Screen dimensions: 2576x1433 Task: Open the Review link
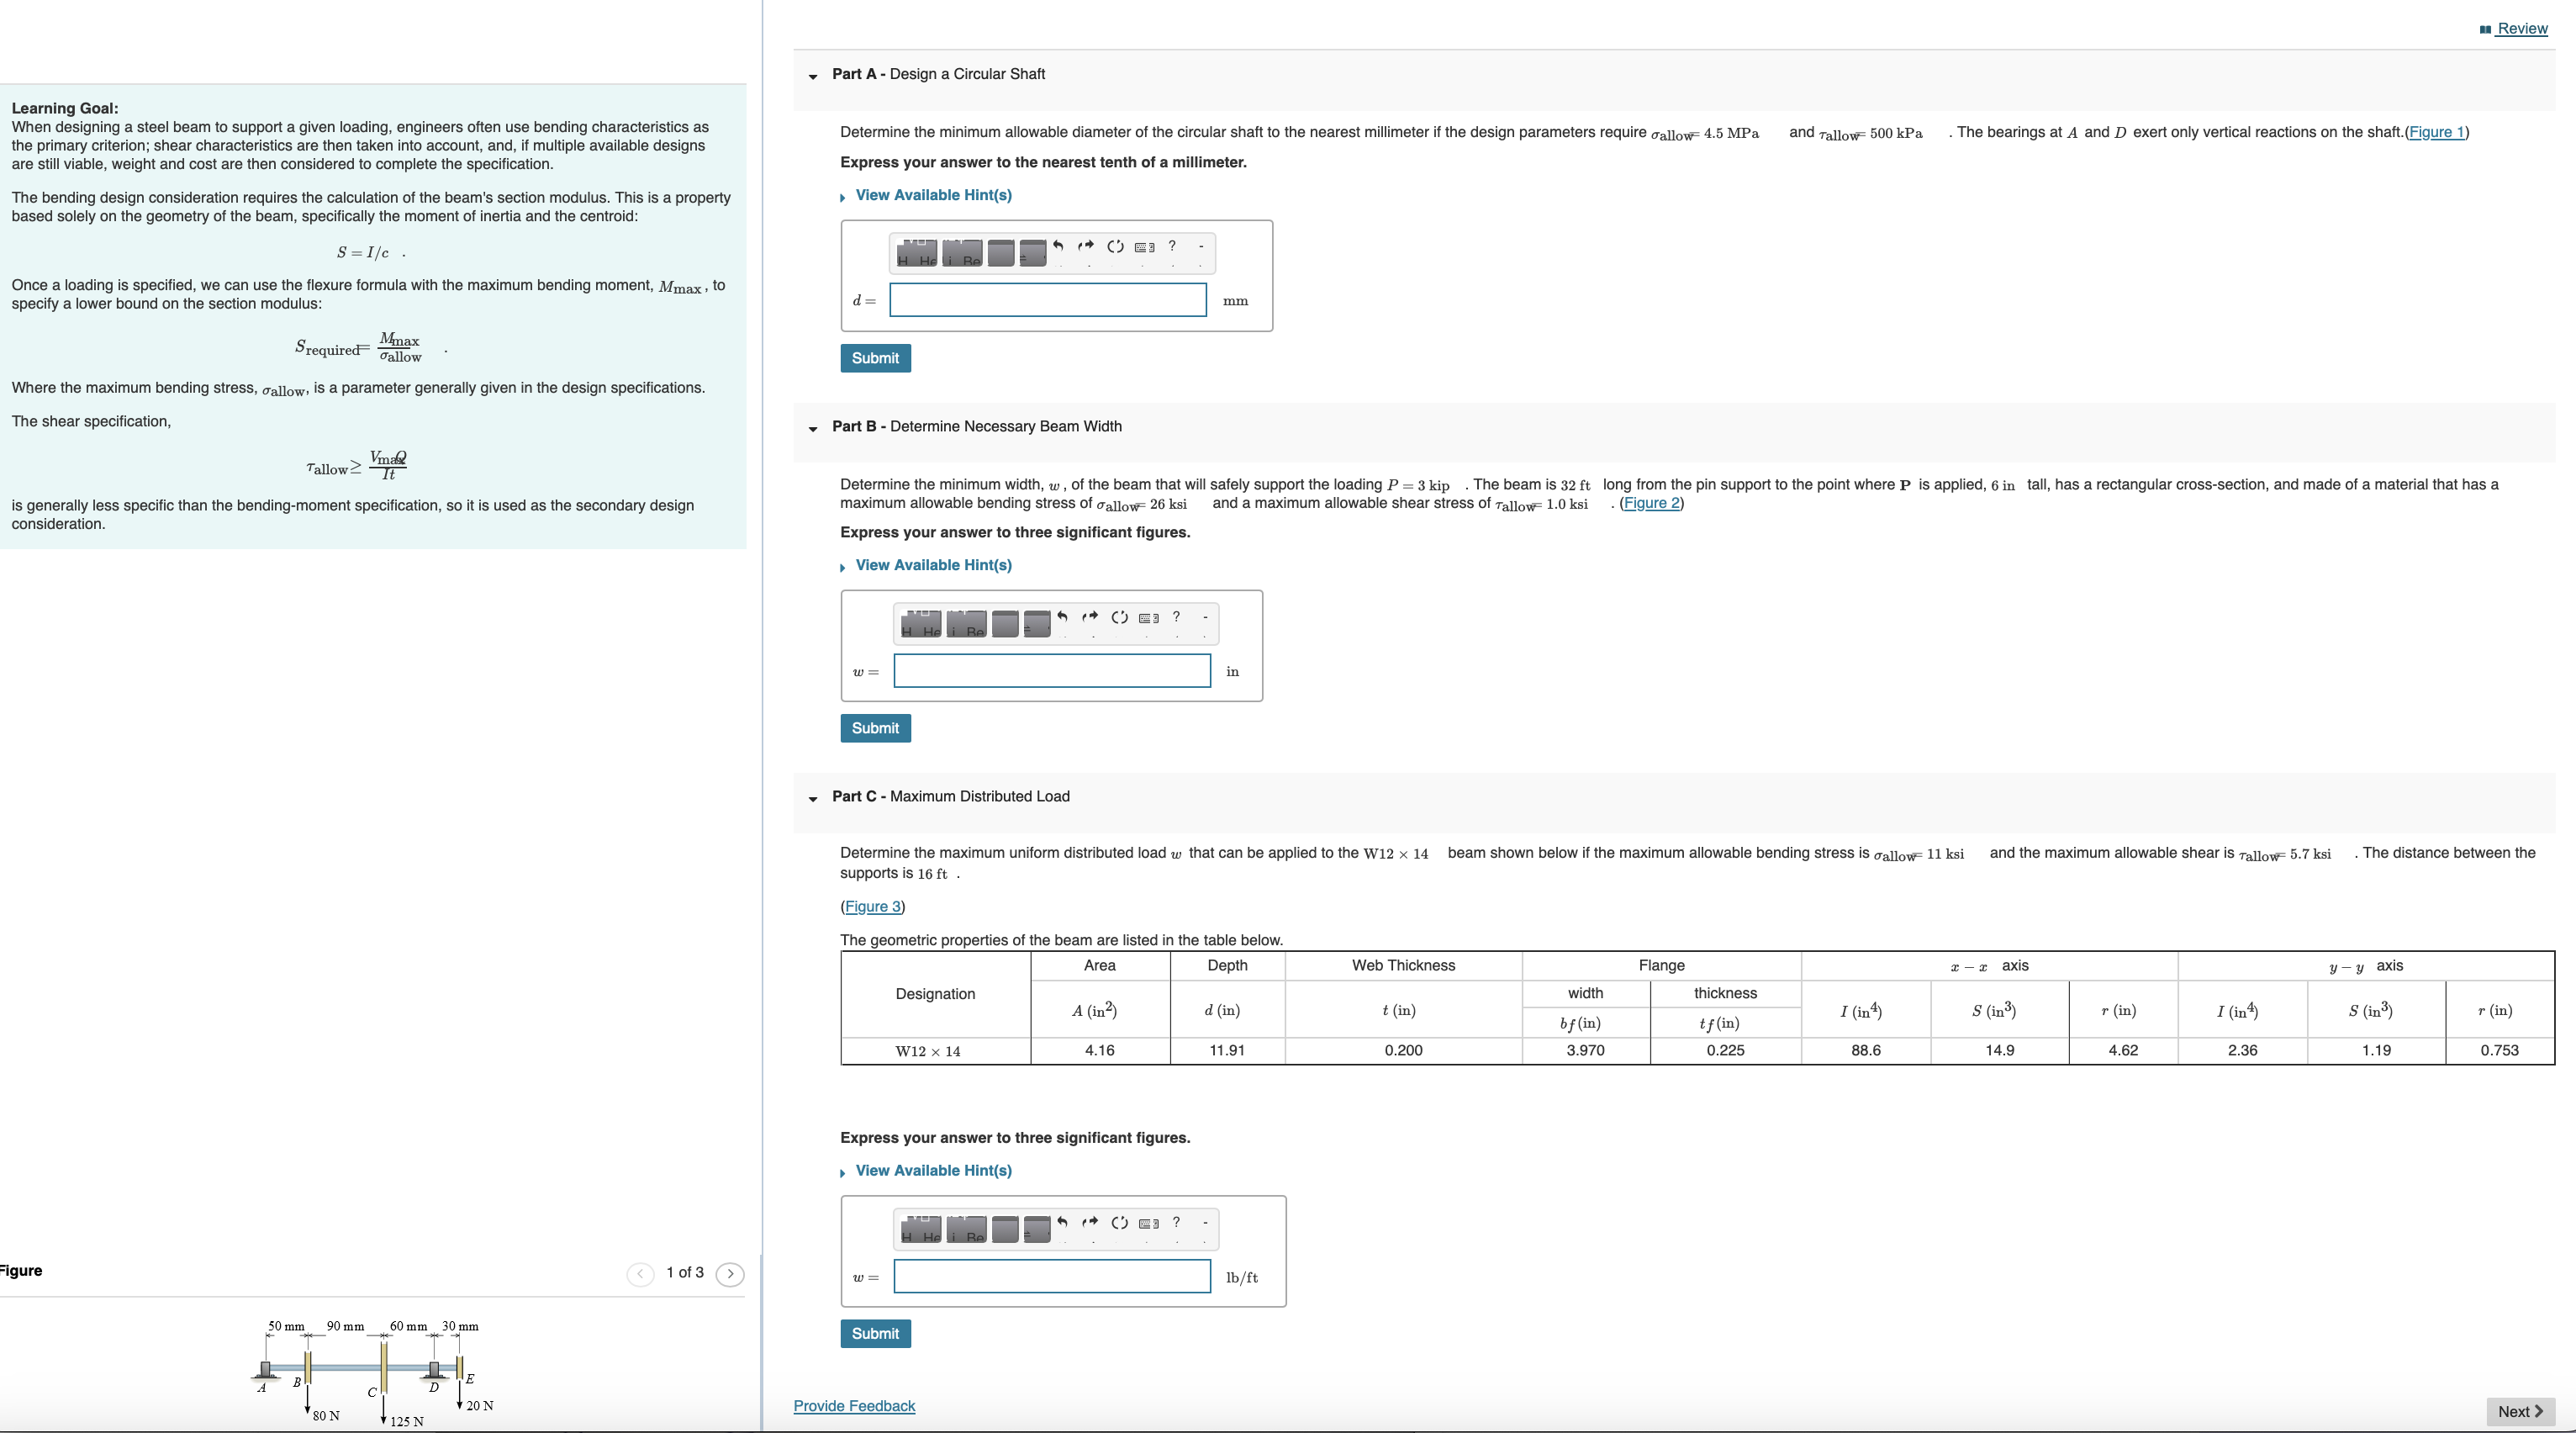pos(2521,29)
